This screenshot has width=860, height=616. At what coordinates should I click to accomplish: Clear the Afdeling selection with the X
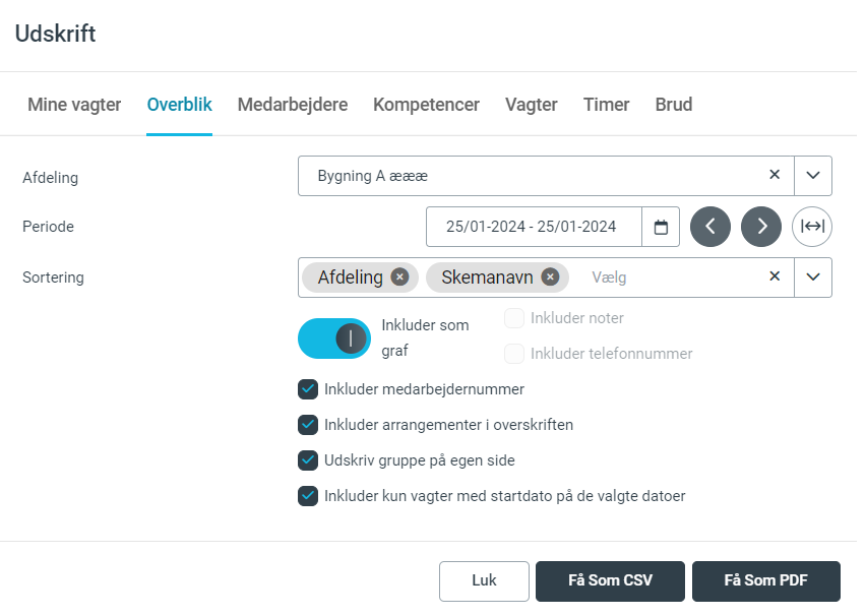773,175
